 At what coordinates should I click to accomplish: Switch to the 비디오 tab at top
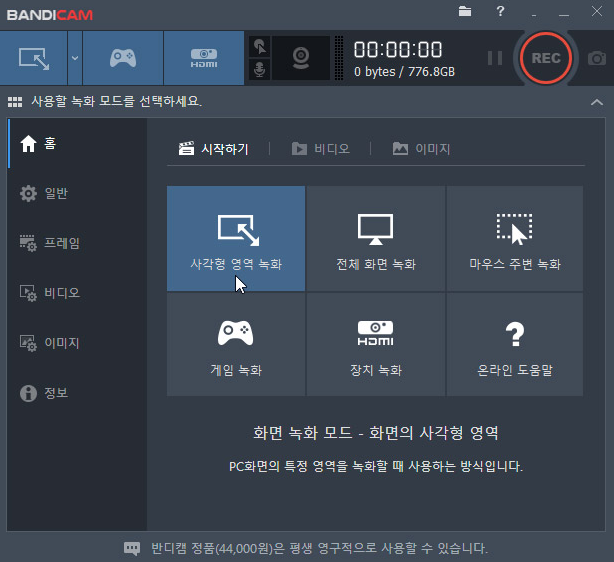click(x=321, y=149)
